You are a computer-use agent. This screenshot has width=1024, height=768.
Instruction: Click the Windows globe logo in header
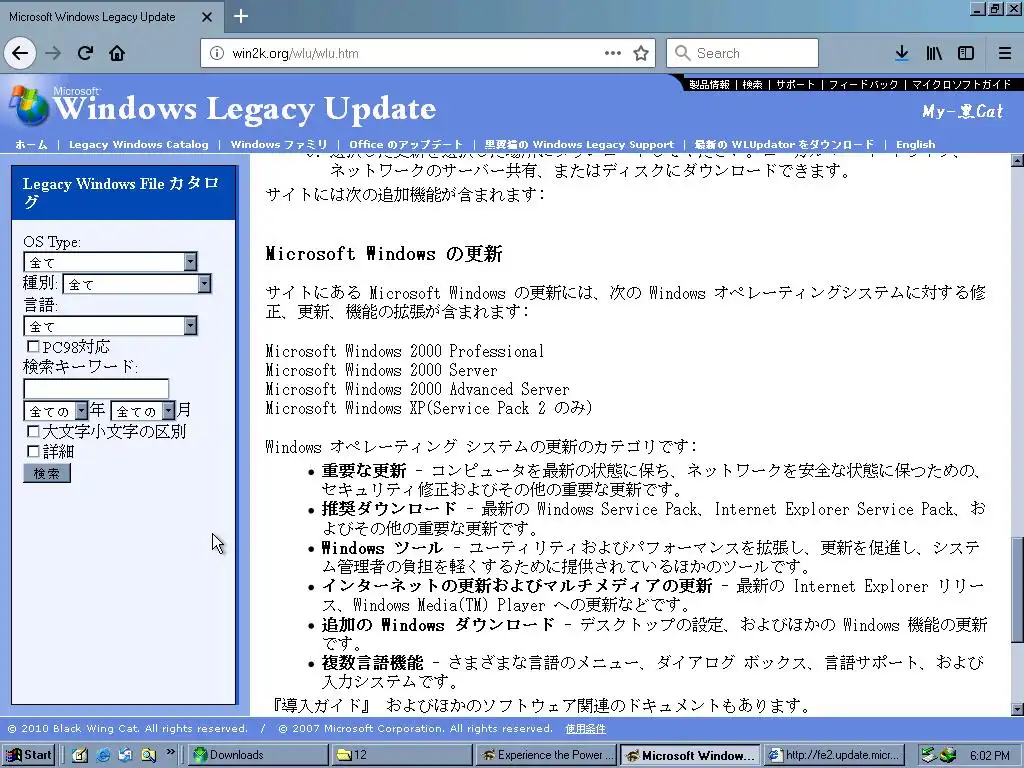pos(29,104)
